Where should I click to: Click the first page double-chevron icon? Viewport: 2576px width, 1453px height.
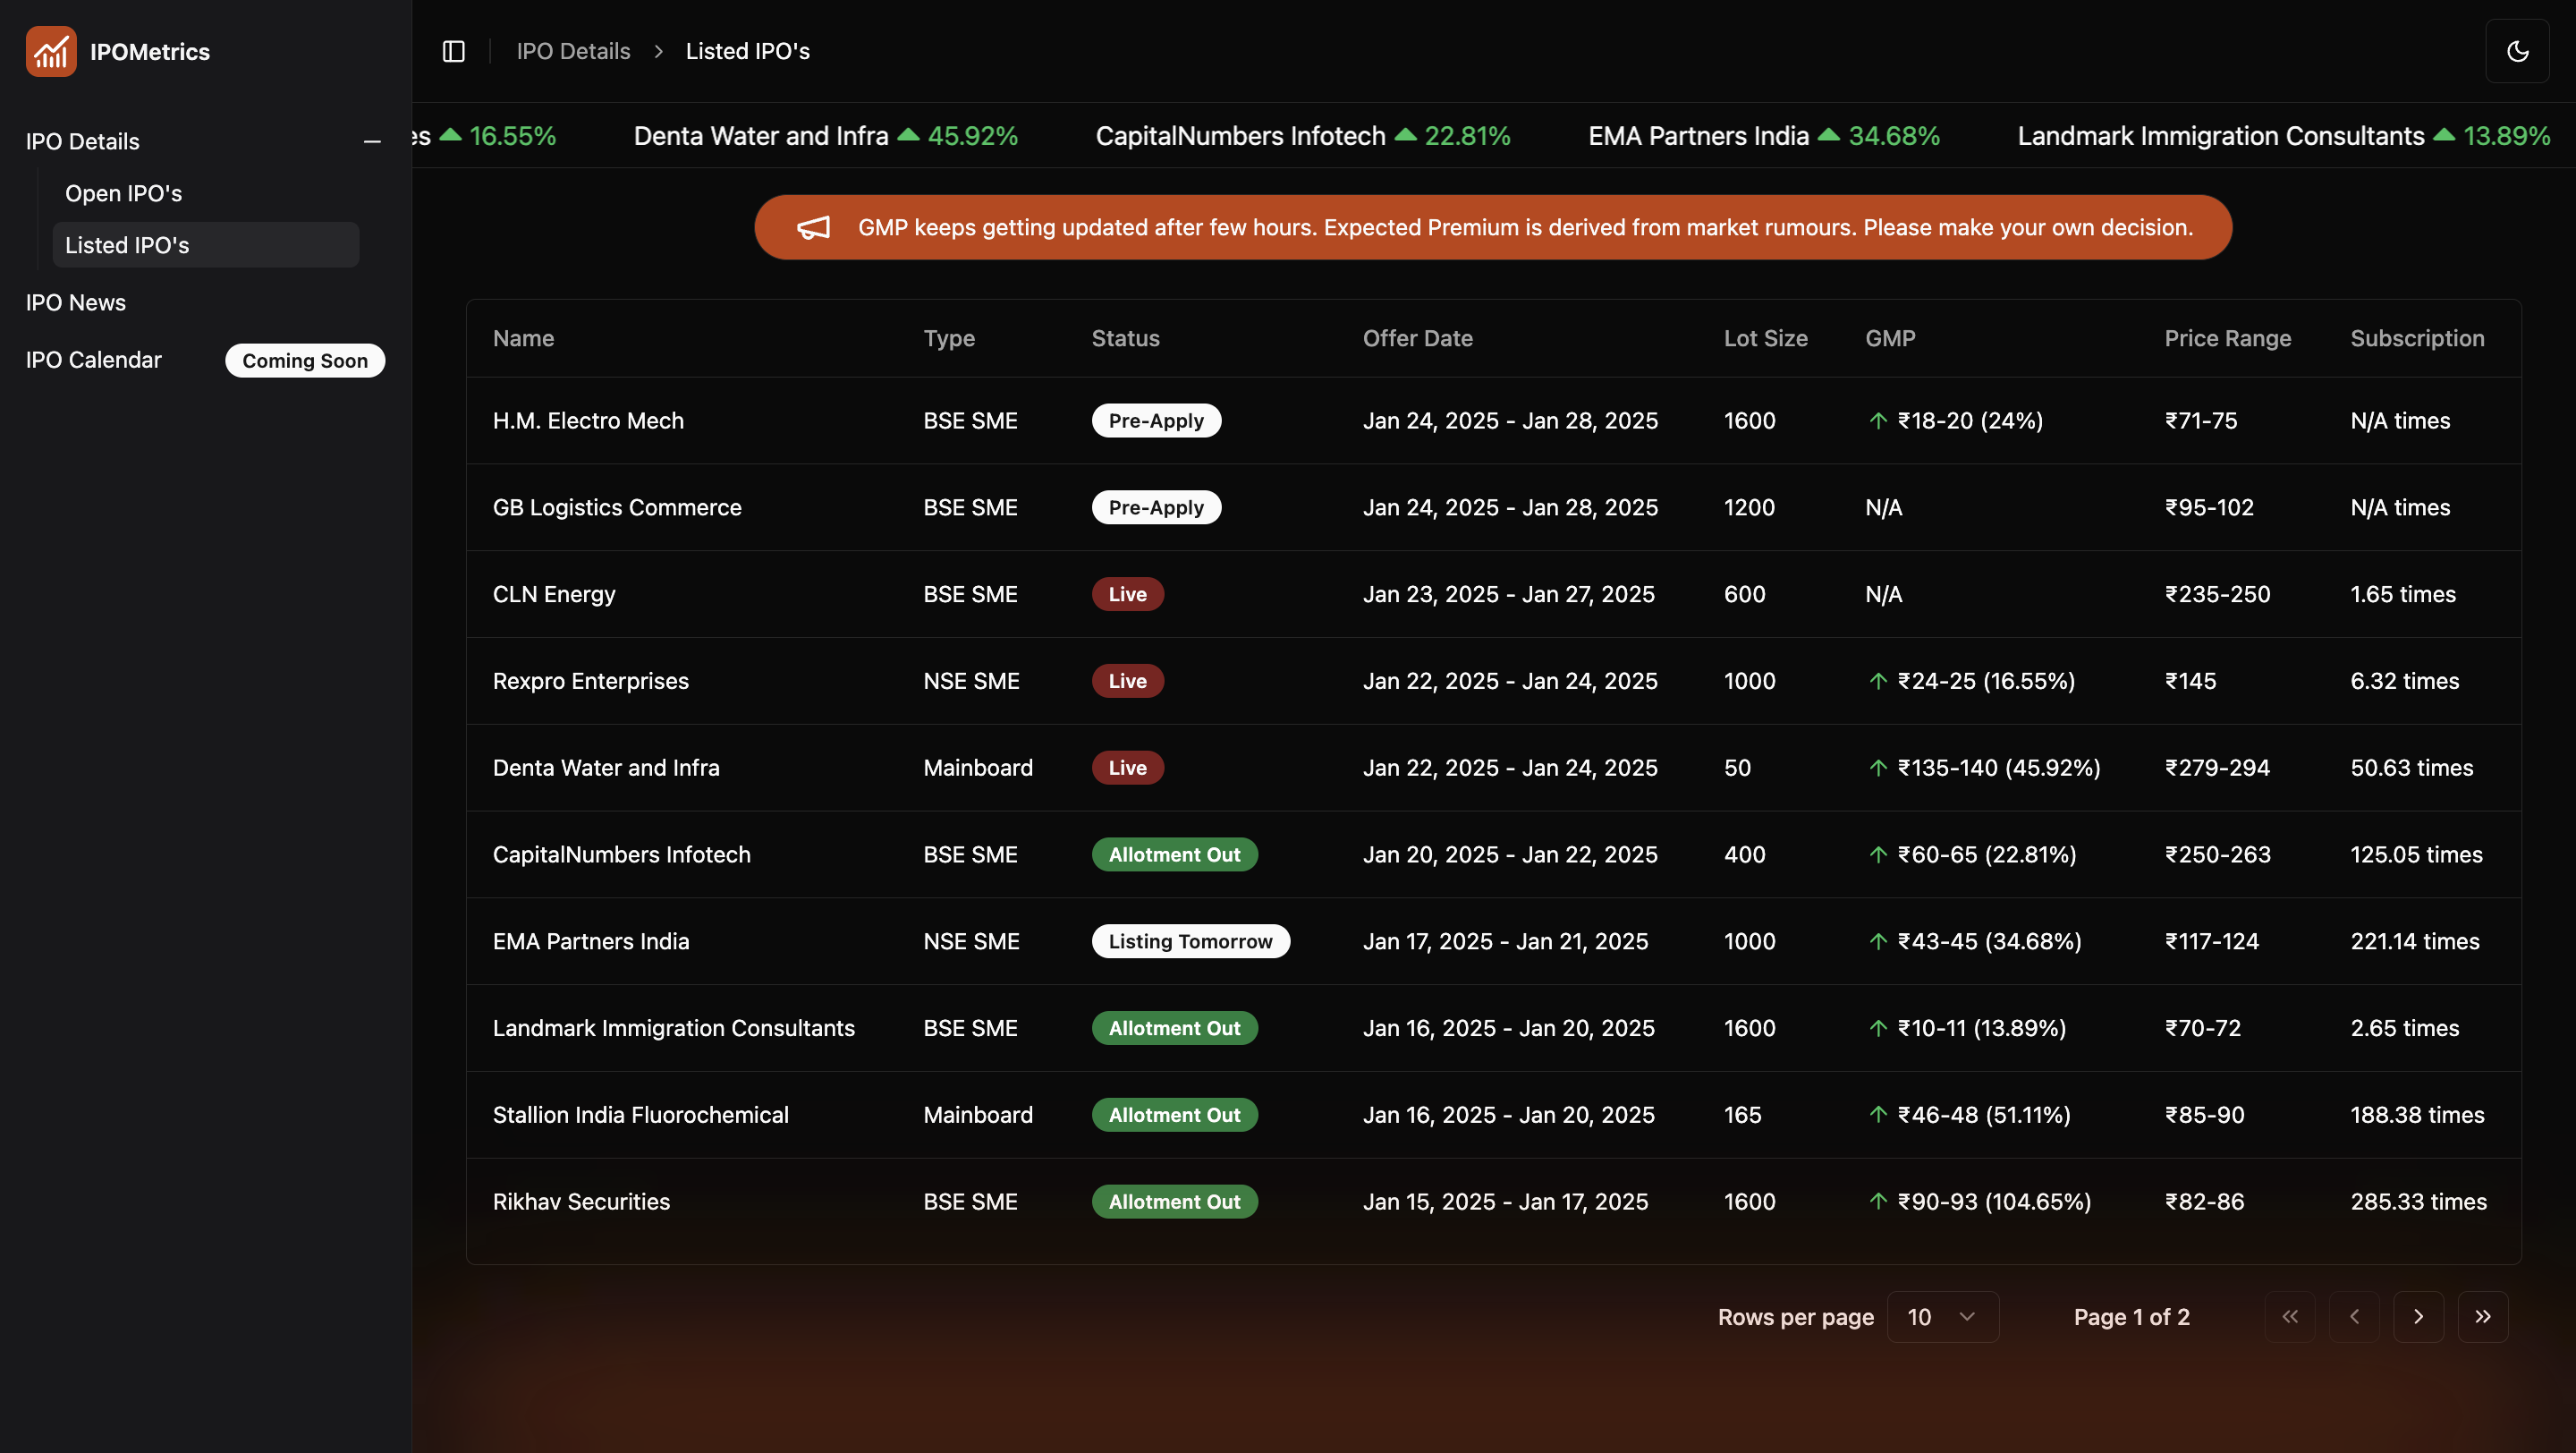click(x=2289, y=1317)
